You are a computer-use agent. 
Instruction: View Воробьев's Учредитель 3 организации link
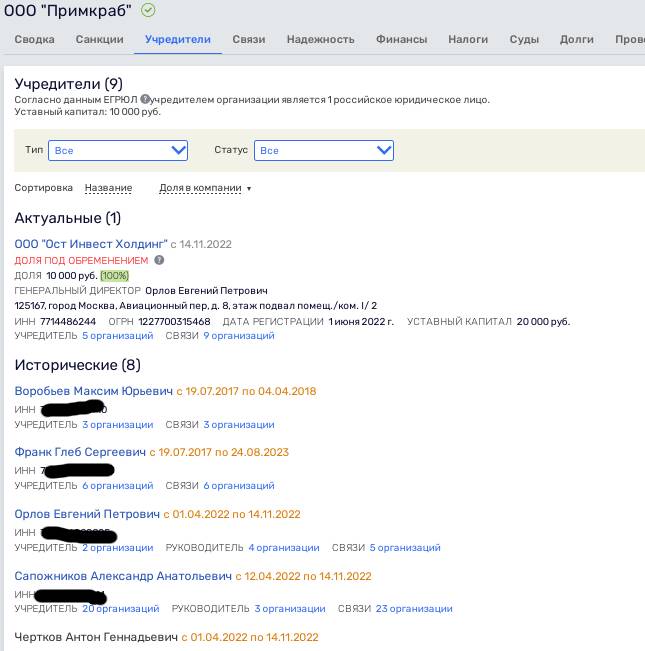(117, 425)
